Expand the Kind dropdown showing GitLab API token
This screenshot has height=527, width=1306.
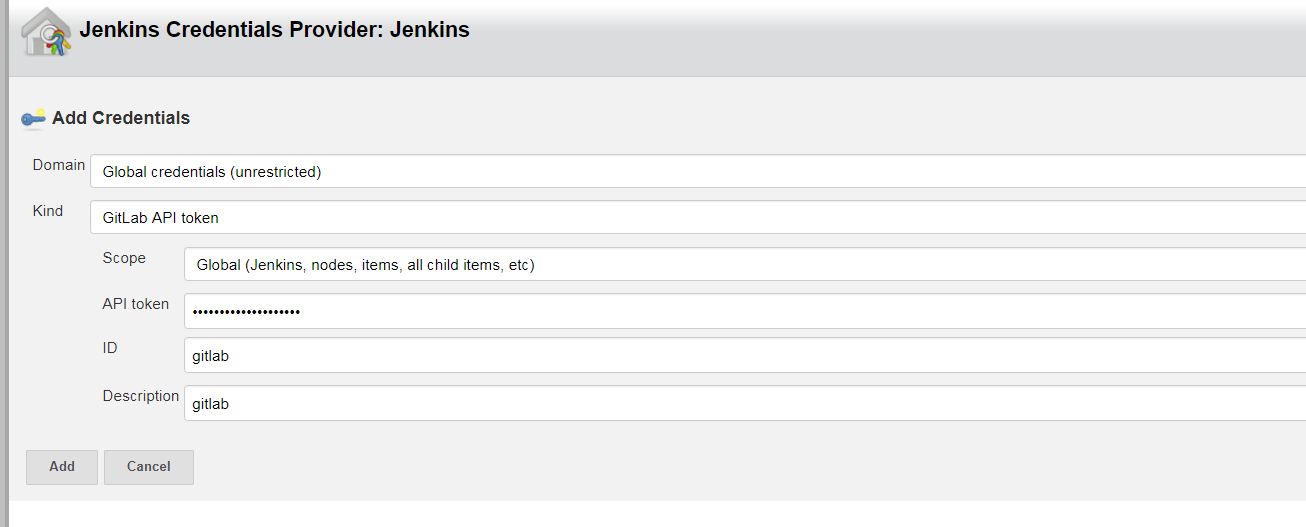[x=697, y=217]
